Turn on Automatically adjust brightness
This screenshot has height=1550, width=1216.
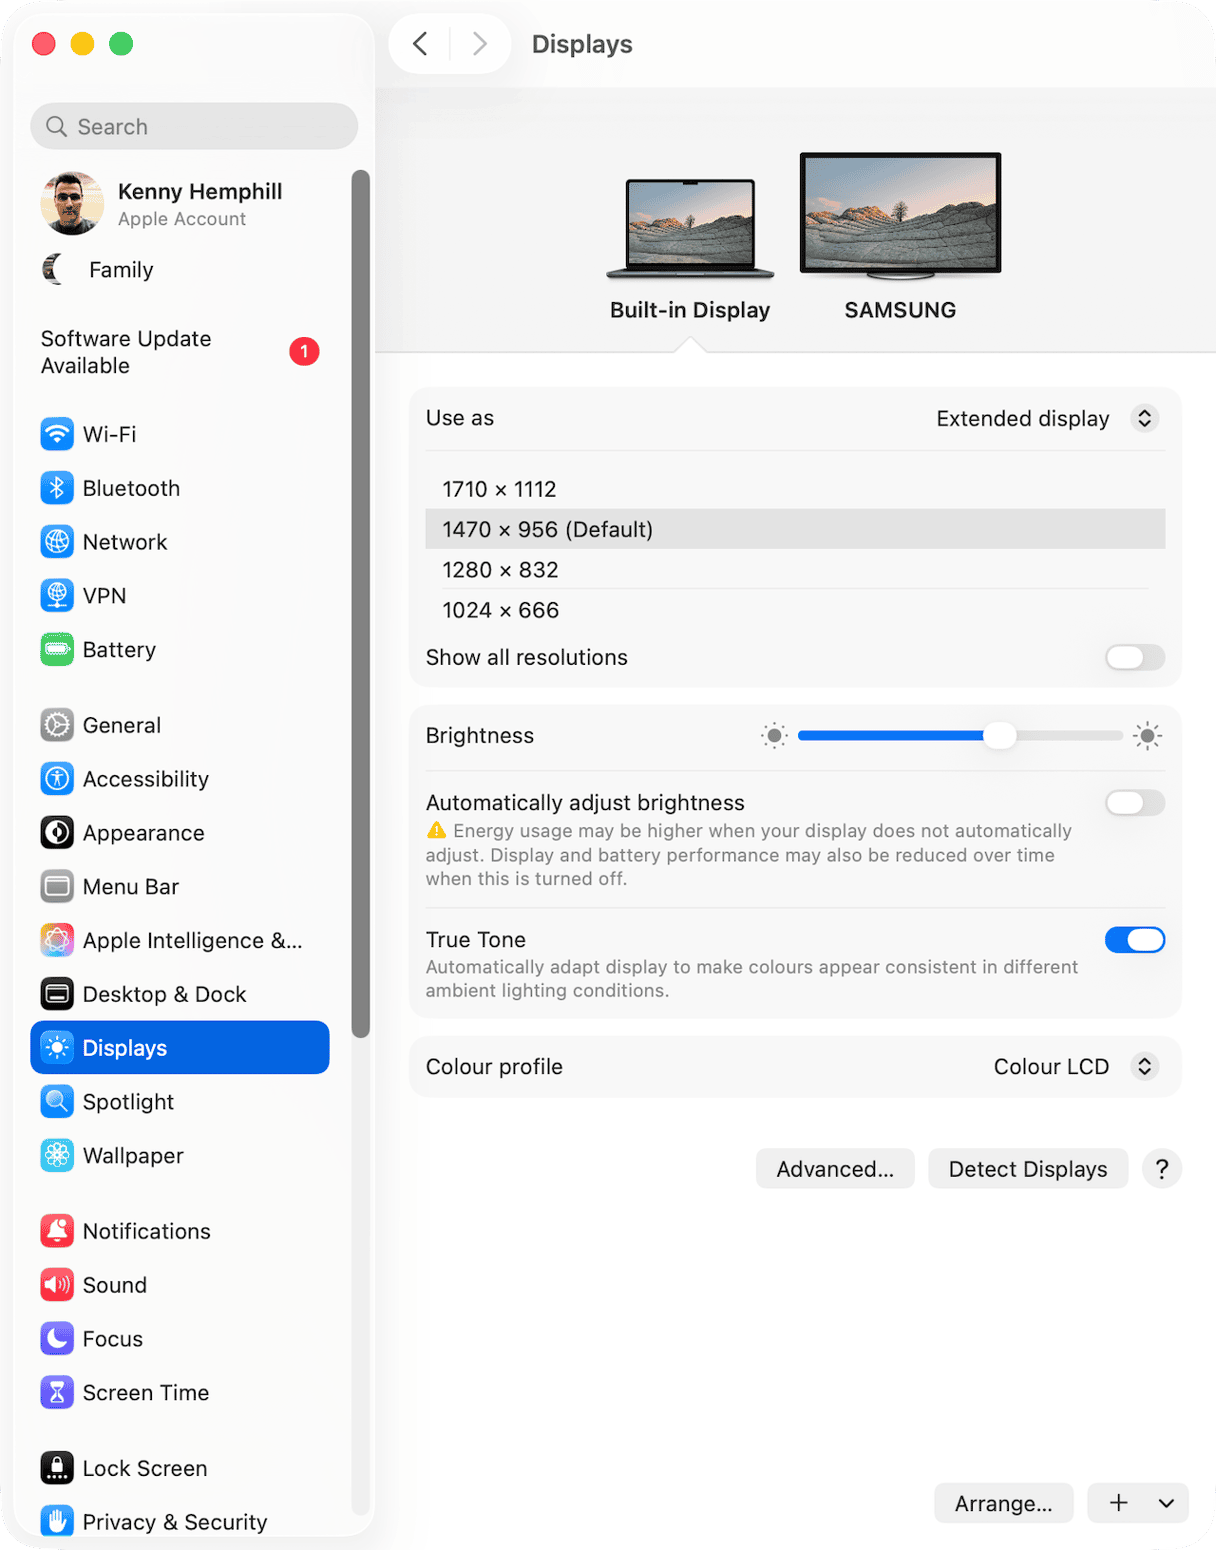pos(1134,803)
